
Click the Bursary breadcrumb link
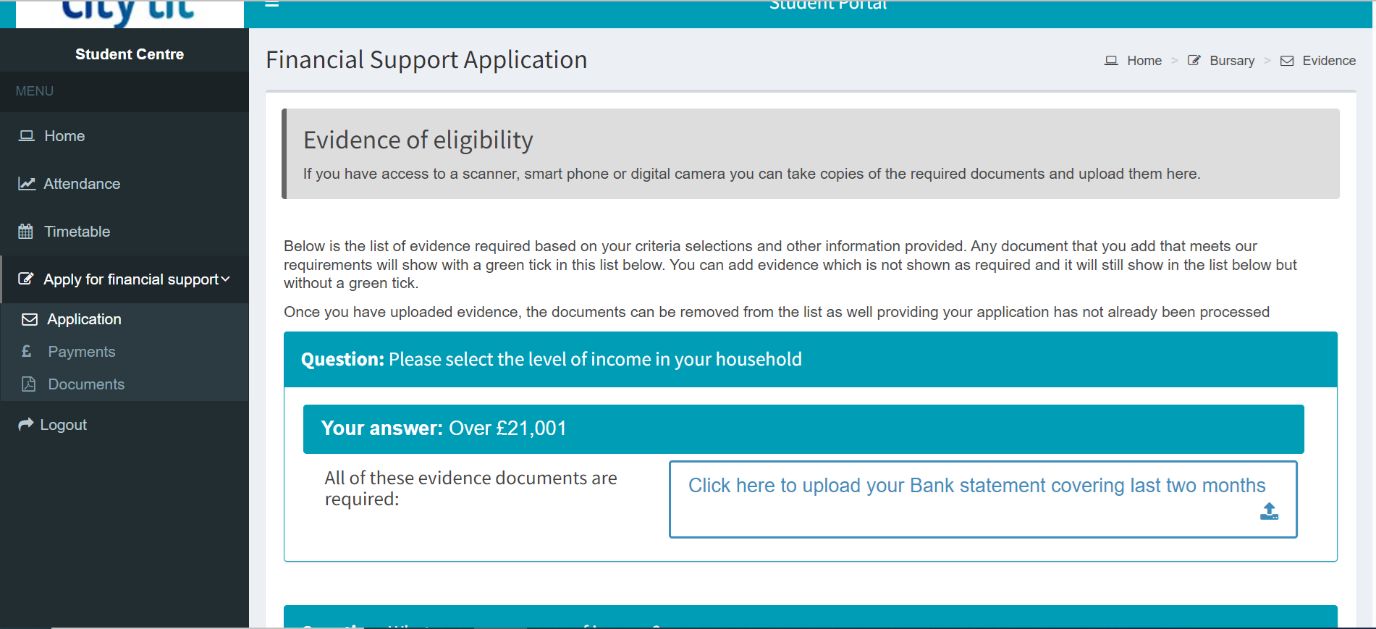[x=1231, y=61]
